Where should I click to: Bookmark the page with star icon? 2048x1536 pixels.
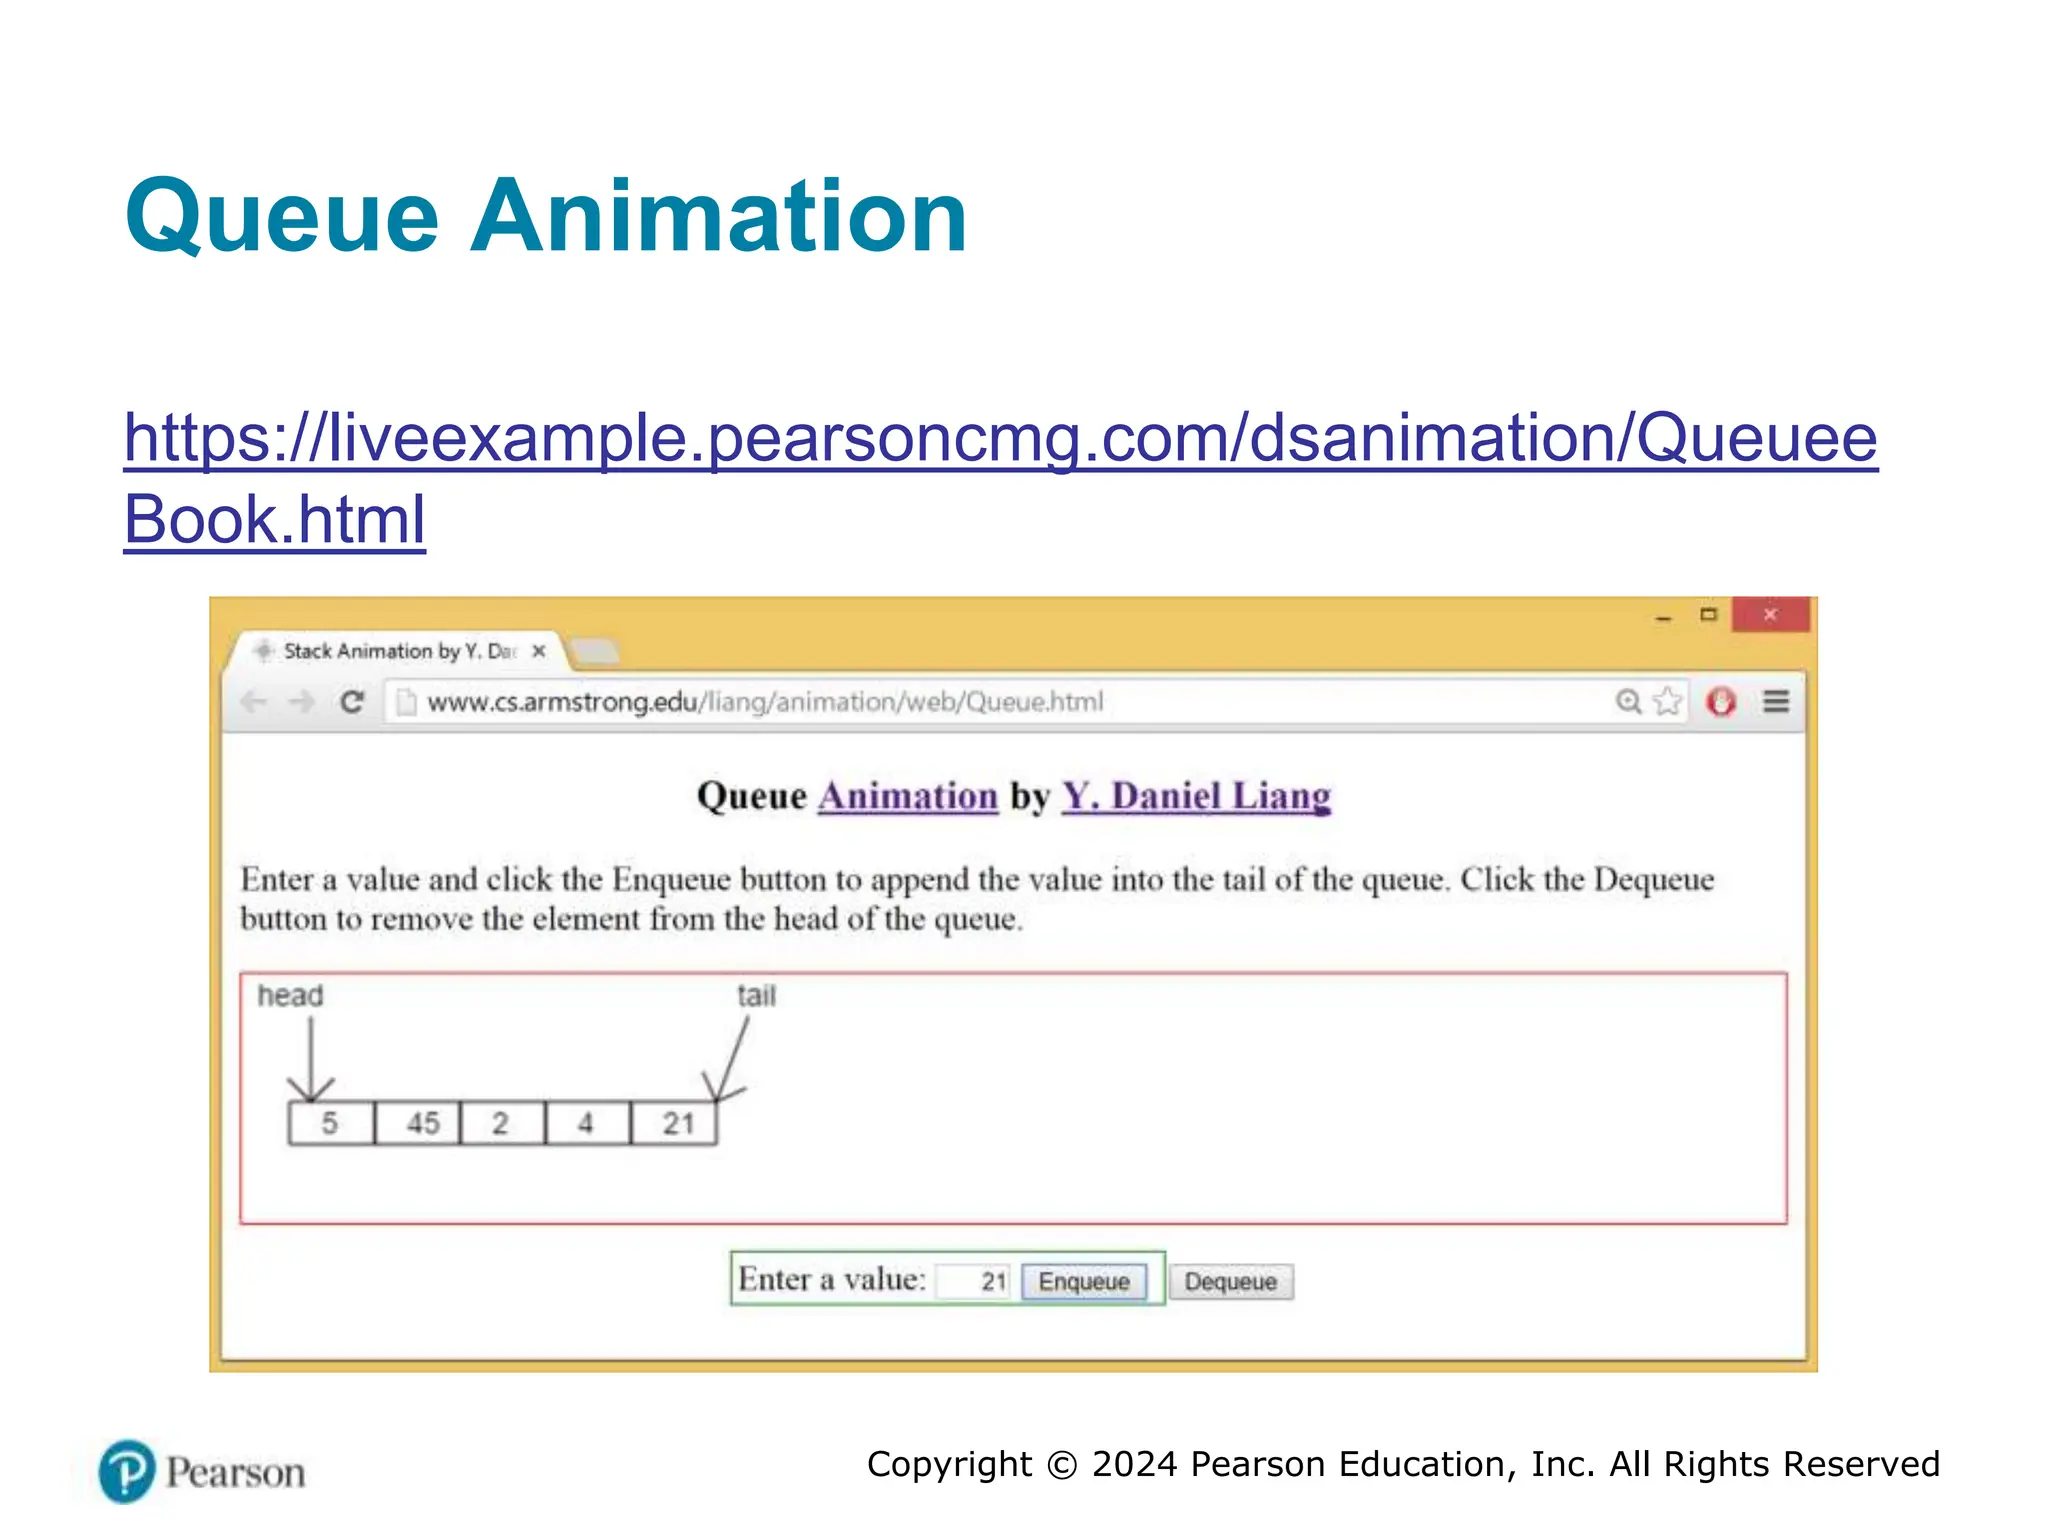1667,702
